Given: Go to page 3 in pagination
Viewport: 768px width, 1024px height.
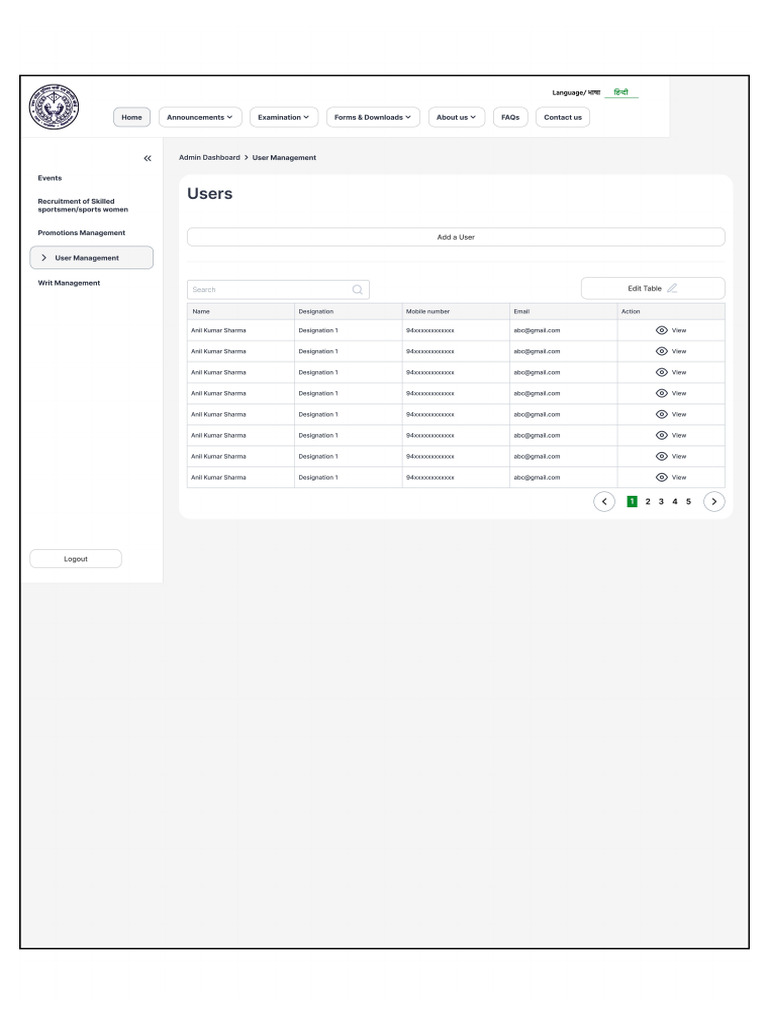Looking at the screenshot, I should pos(661,502).
